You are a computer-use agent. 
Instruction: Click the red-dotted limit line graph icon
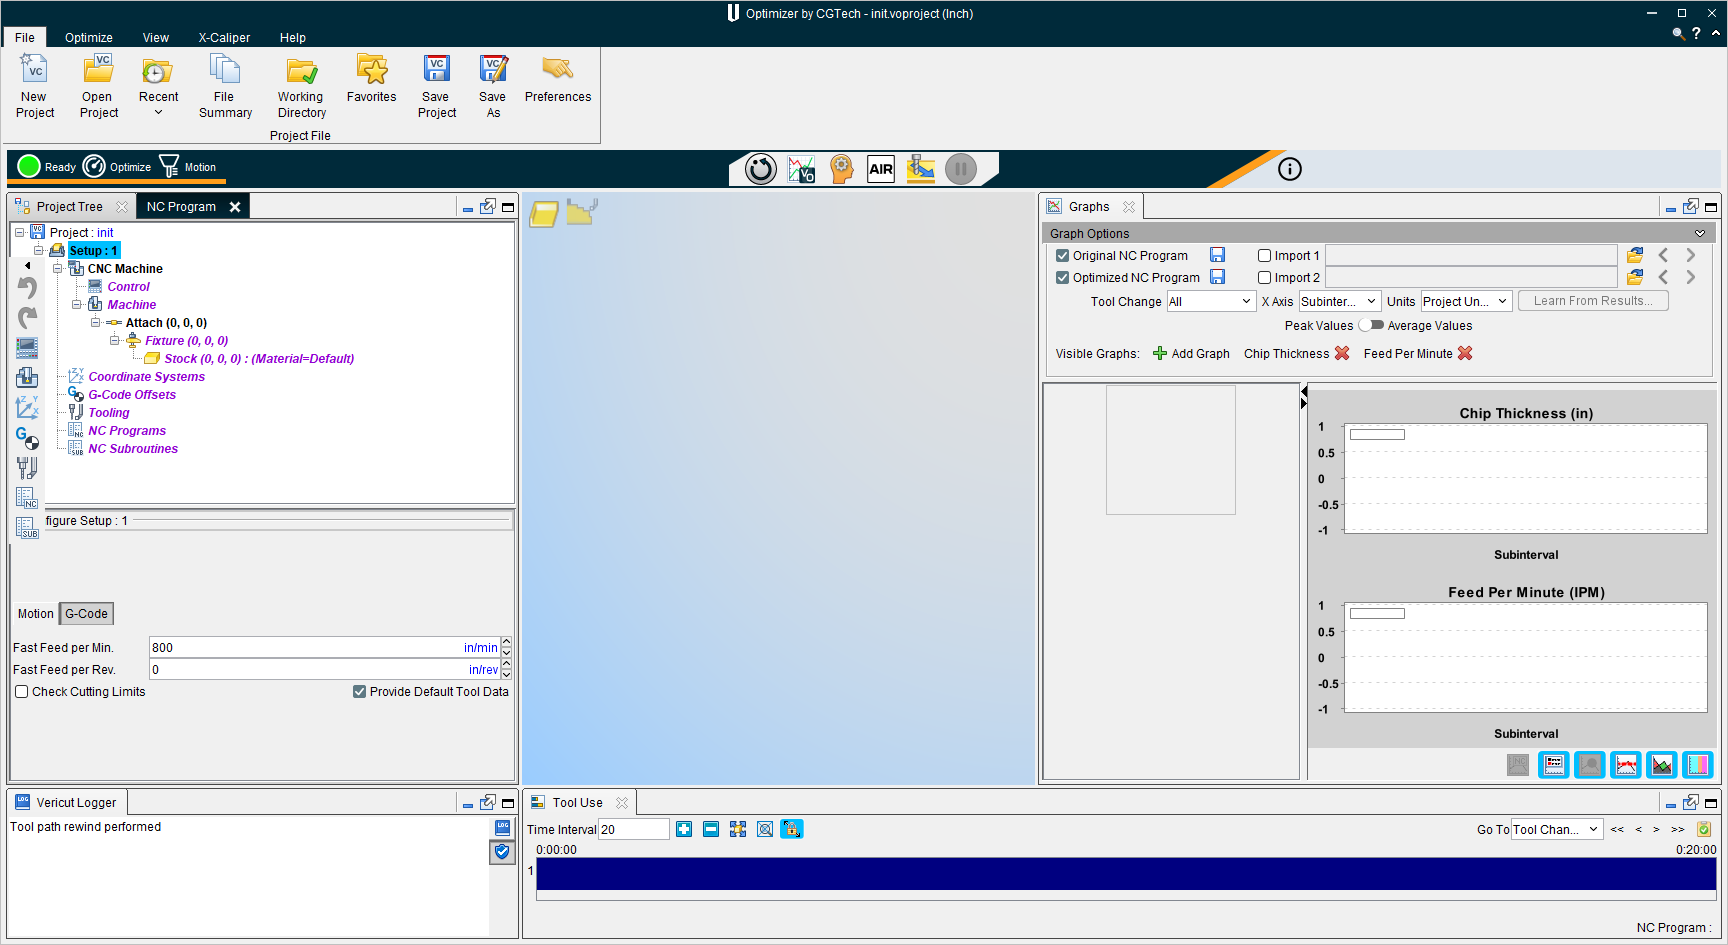tap(1626, 765)
